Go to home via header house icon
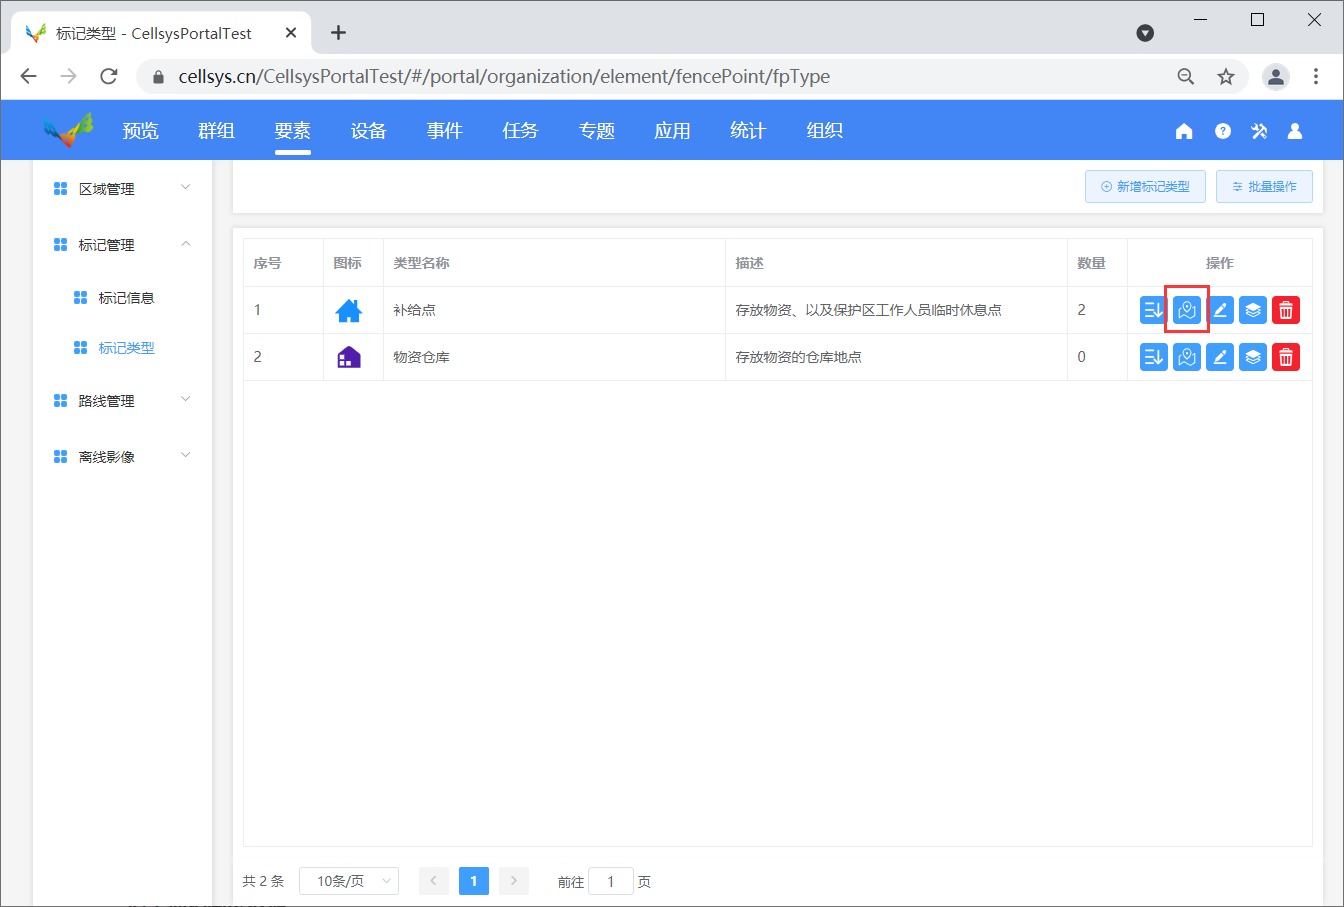The height and width of the screenshot is (907, 1344). pos(1184,131)
